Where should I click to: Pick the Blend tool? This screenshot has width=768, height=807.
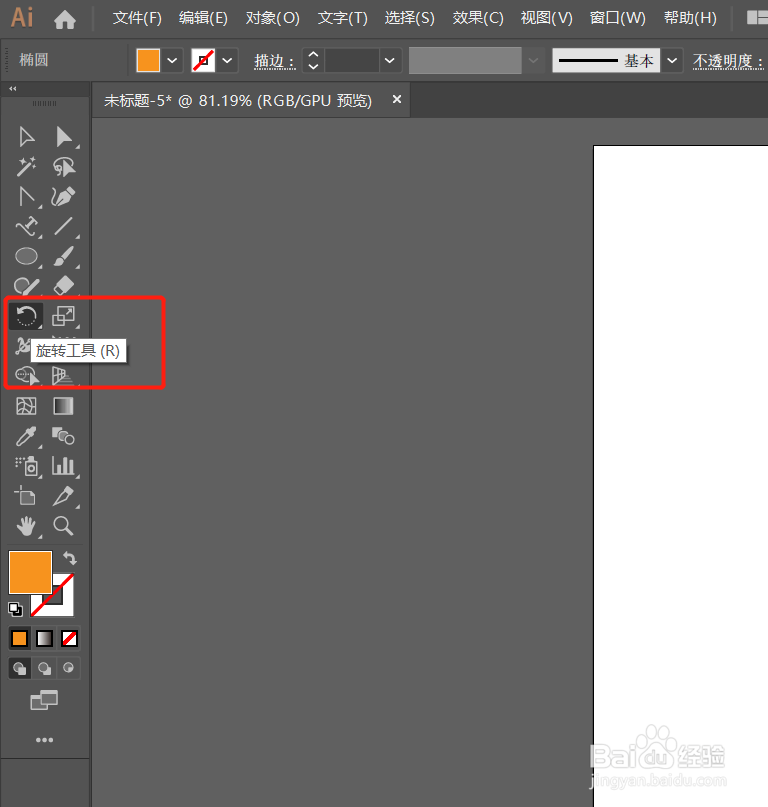(x=63, y=436)
